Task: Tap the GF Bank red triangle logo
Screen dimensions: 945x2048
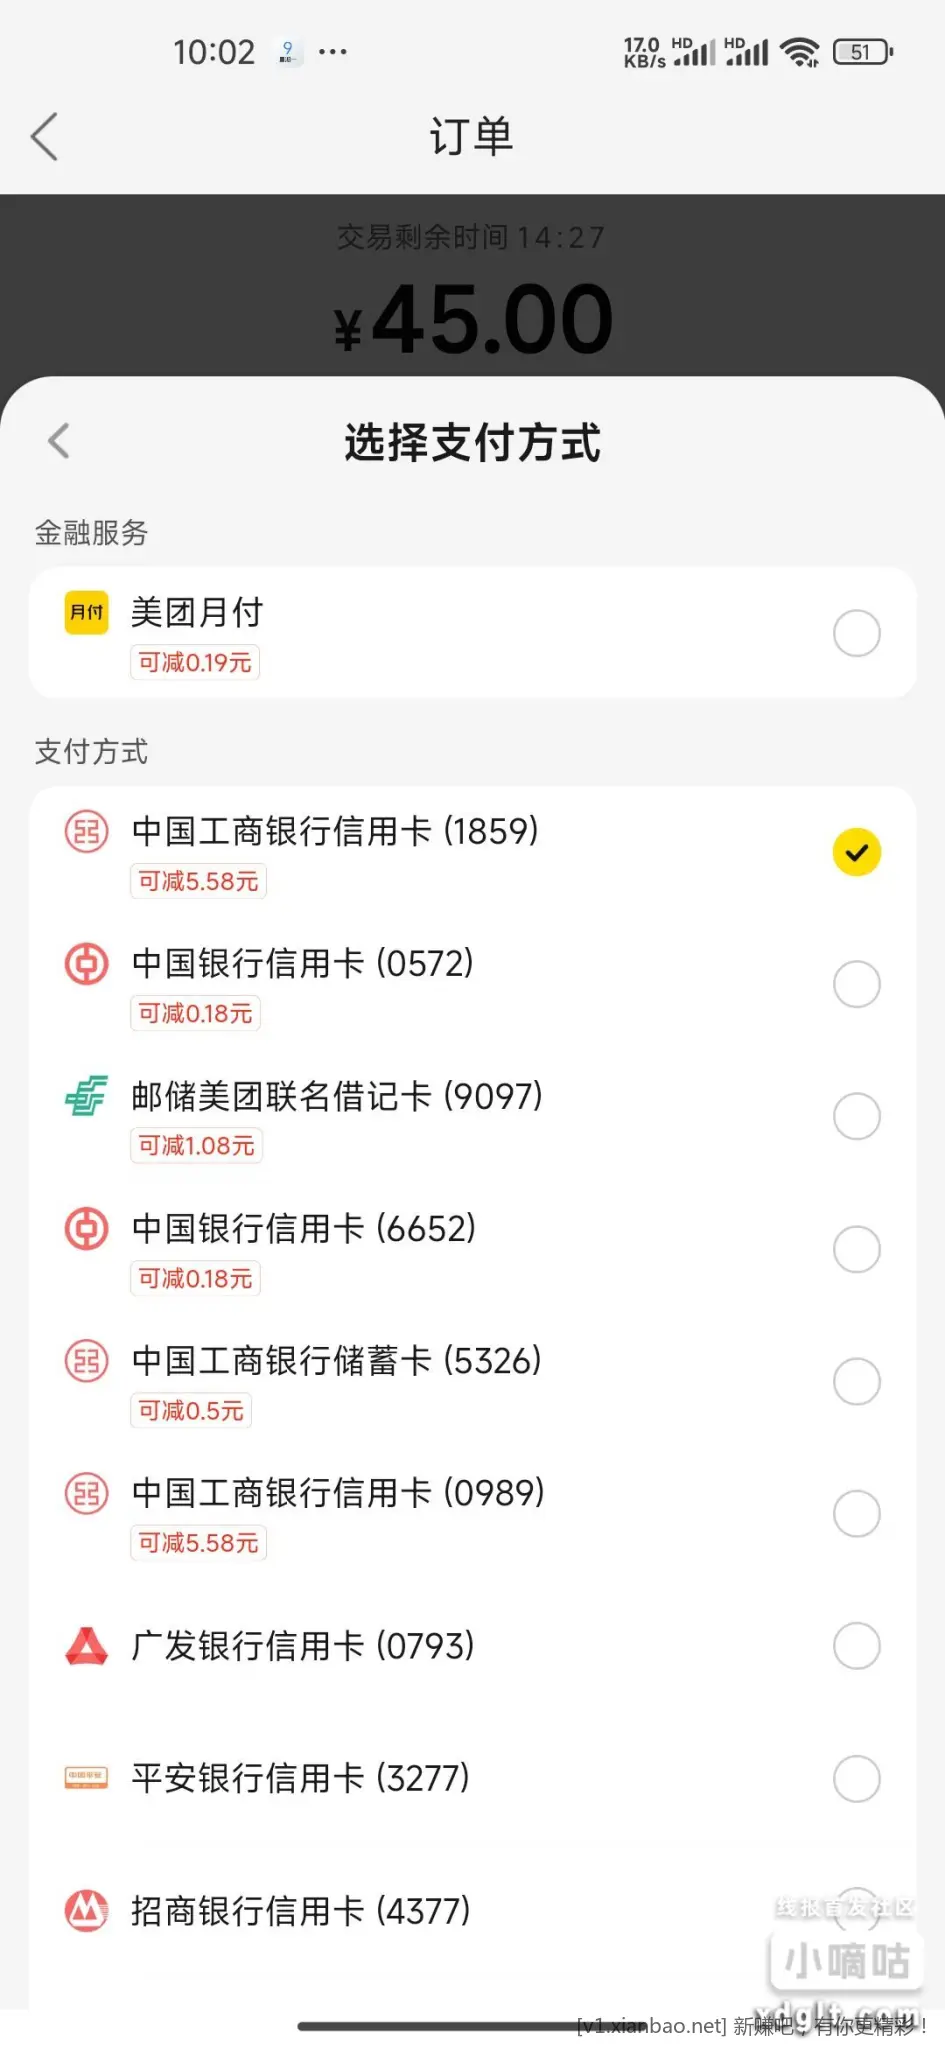Action: (x=87, y=1646)
